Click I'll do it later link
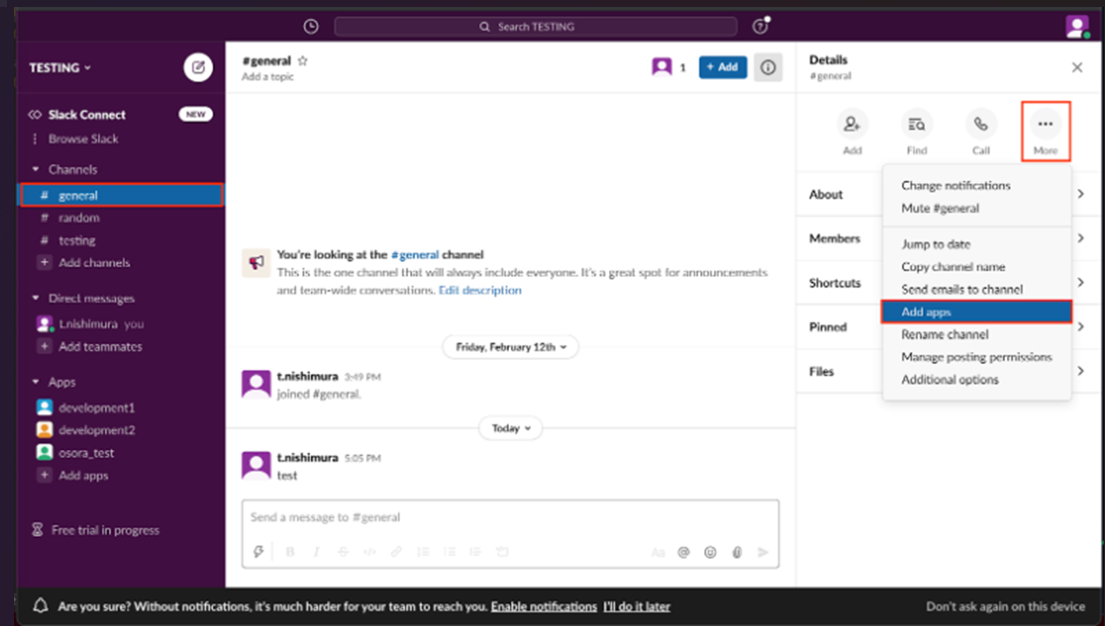Viewport: 1105px width, 626px height. (x=636, y=606)
